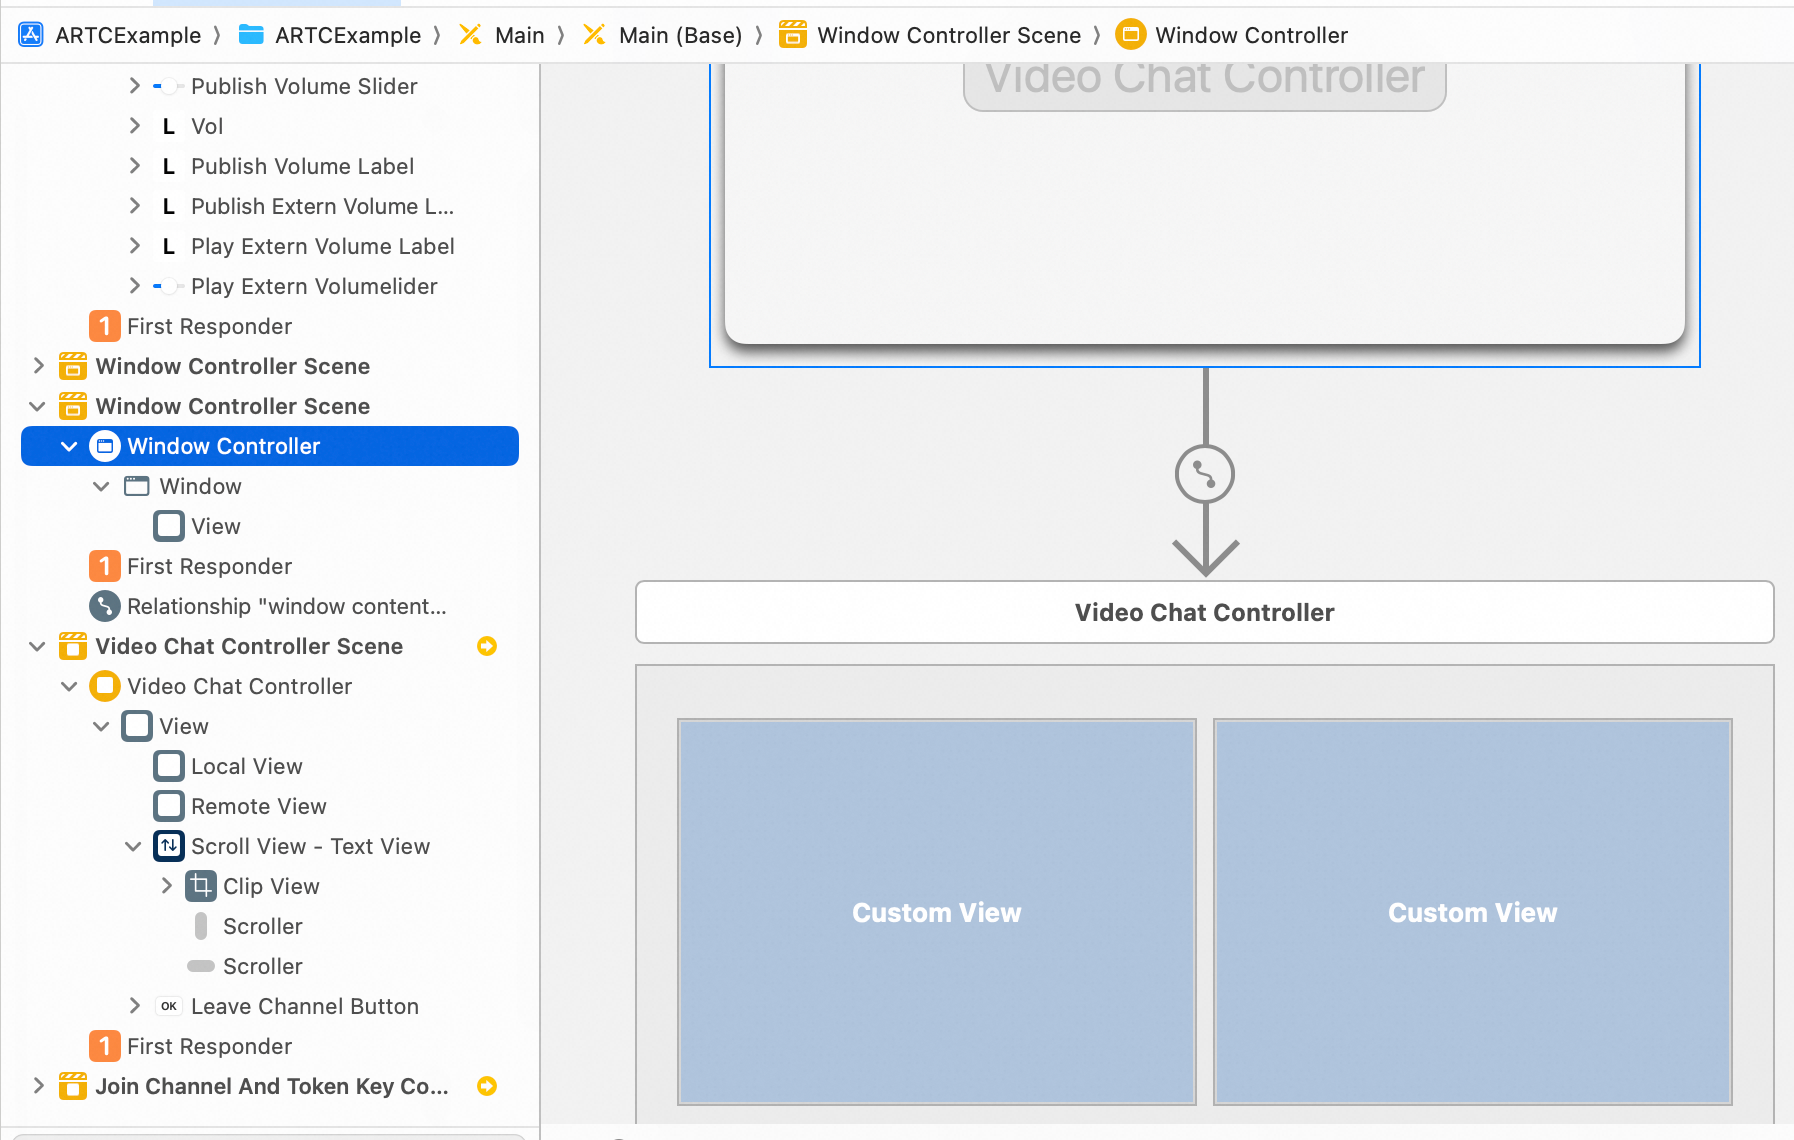The height and width of the screenshot is (1140, 1794).
Task: Select the left Custom View on canvas
Action: click(937, 912)
